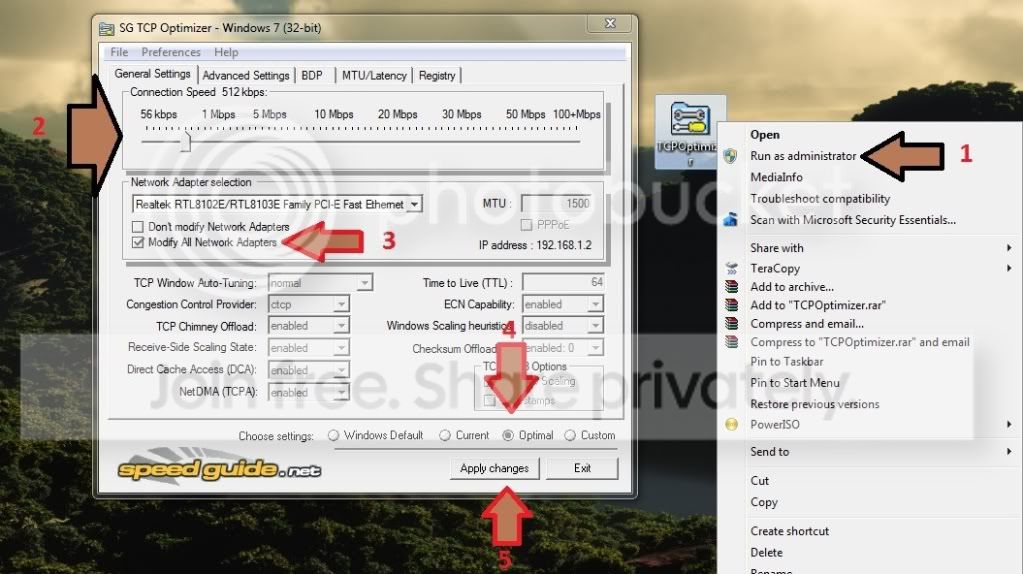Screen dimensions: 1023x574
Task: Select the TCPOptimizer desktop icon
Action: (x=690, y=132)
